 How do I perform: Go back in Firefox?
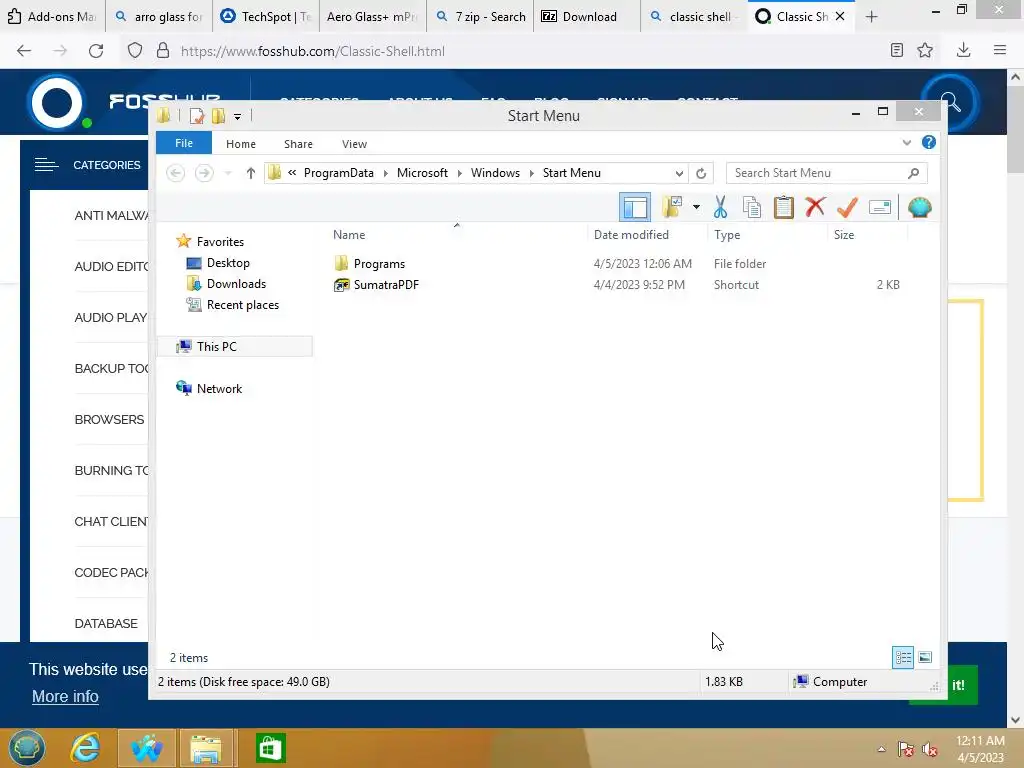pyautogui.click(x=24, y=51)
